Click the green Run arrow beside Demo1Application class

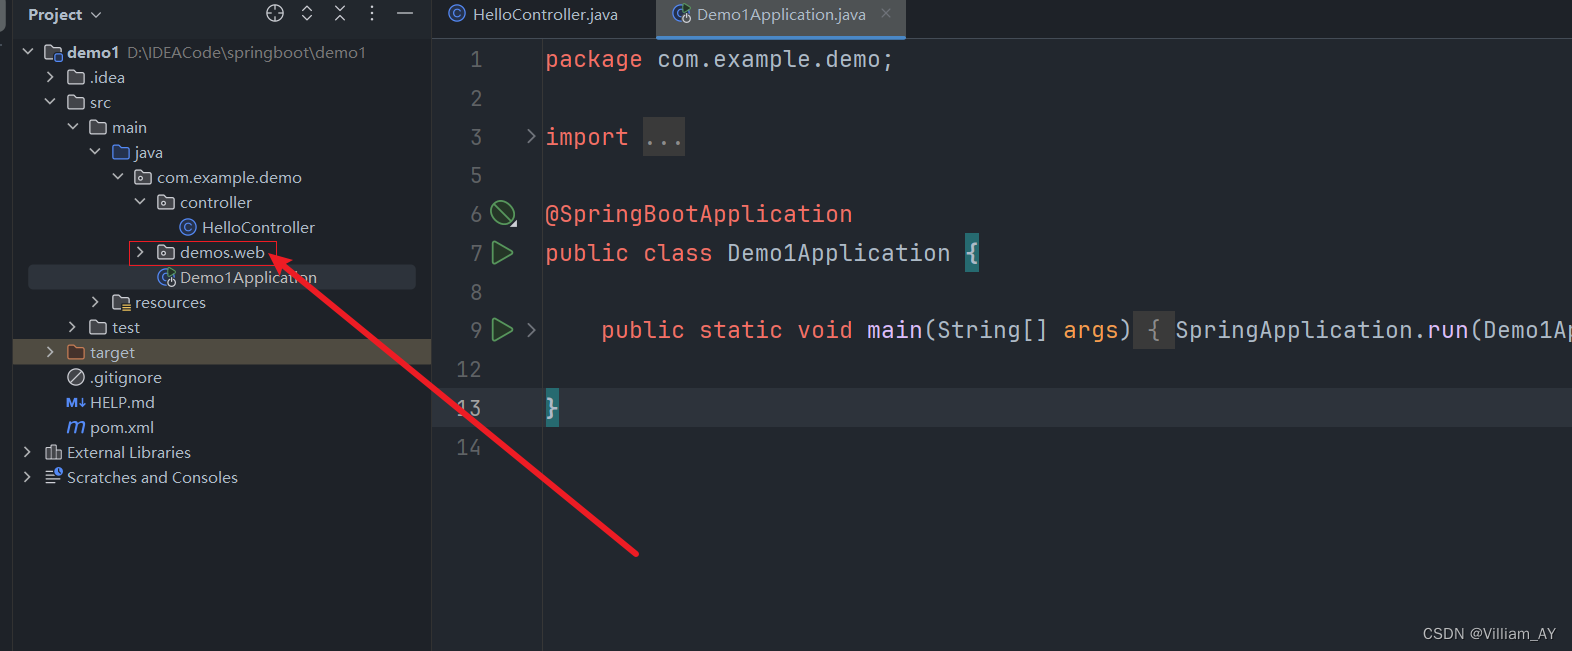point(503,253)
